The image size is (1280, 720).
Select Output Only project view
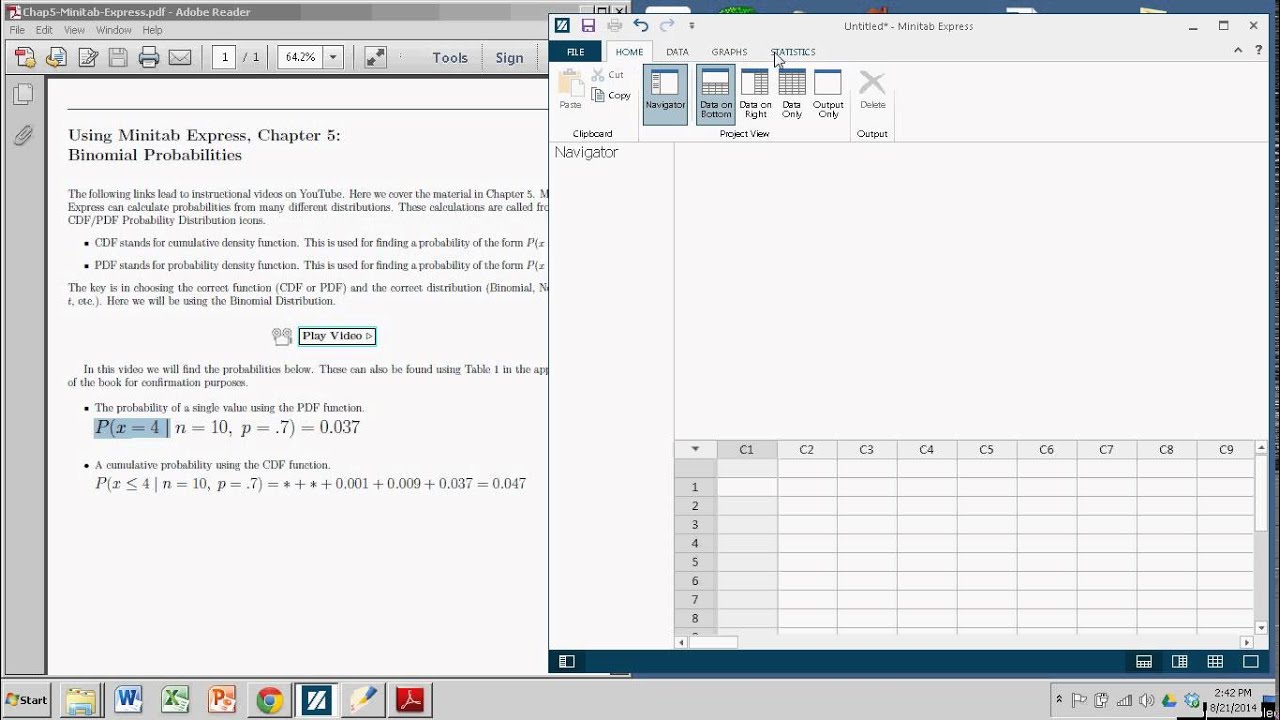(x=828, y=94)
